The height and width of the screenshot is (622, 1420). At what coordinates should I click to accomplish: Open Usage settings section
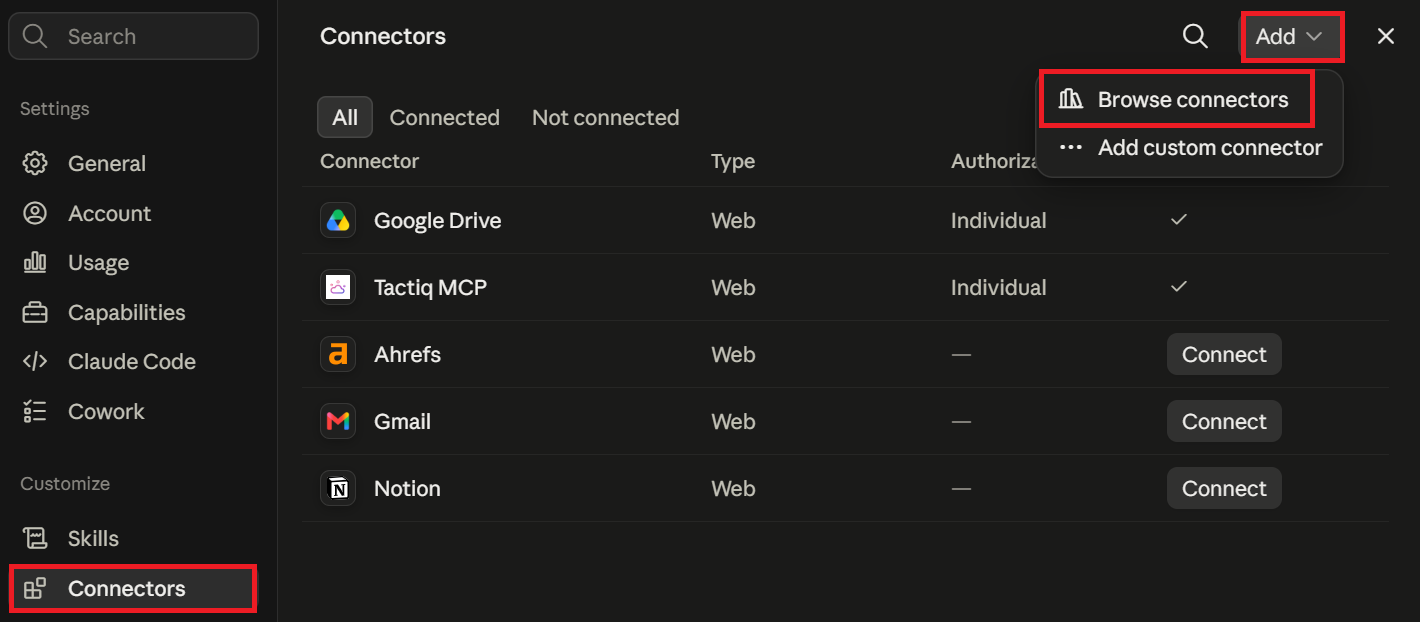click(x=98, y=262)
